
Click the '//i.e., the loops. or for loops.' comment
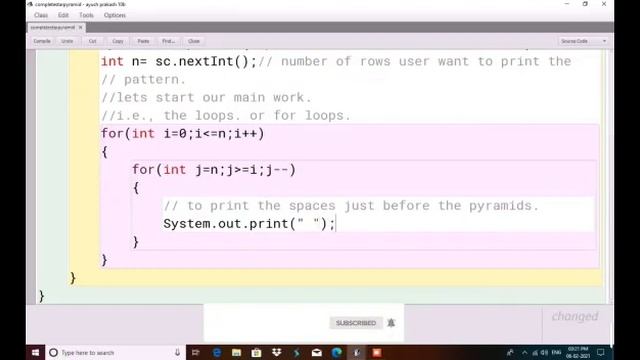226,116
